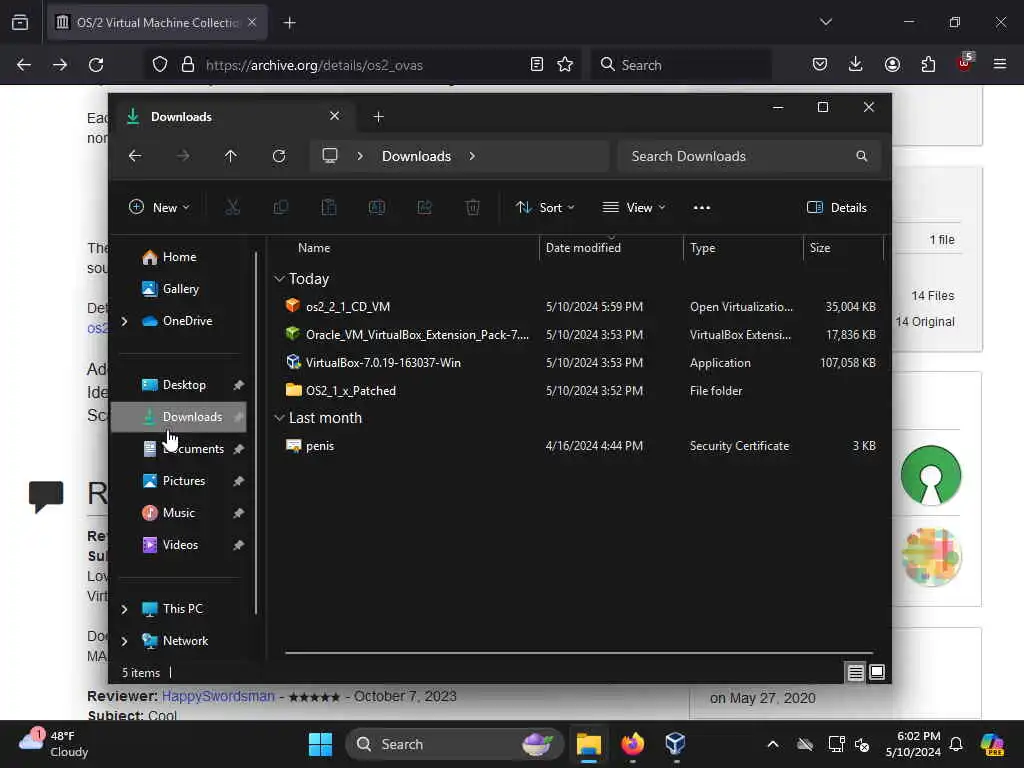Image resolution: width=1024 pixels, height=768 pixels.
Task: Reload the Firefox page
Action: pos(96,65)
